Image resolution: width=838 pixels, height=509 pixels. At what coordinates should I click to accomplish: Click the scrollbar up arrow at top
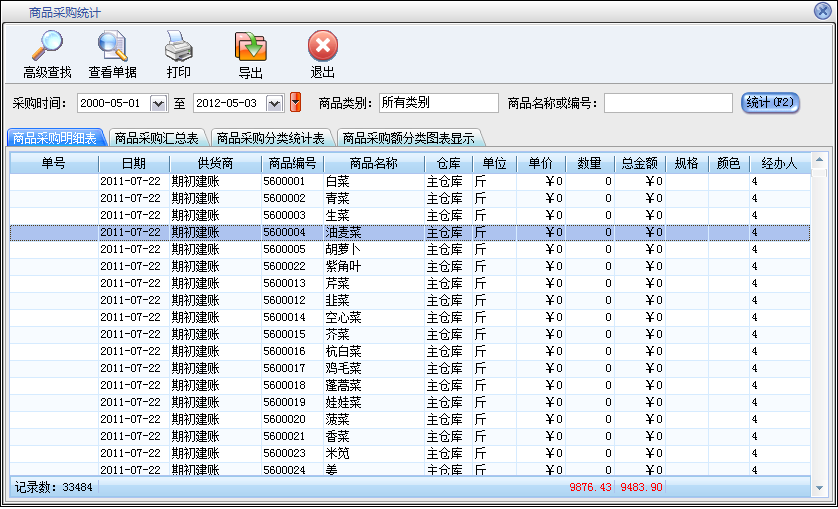pyautogui.click(x=819, y=160)
